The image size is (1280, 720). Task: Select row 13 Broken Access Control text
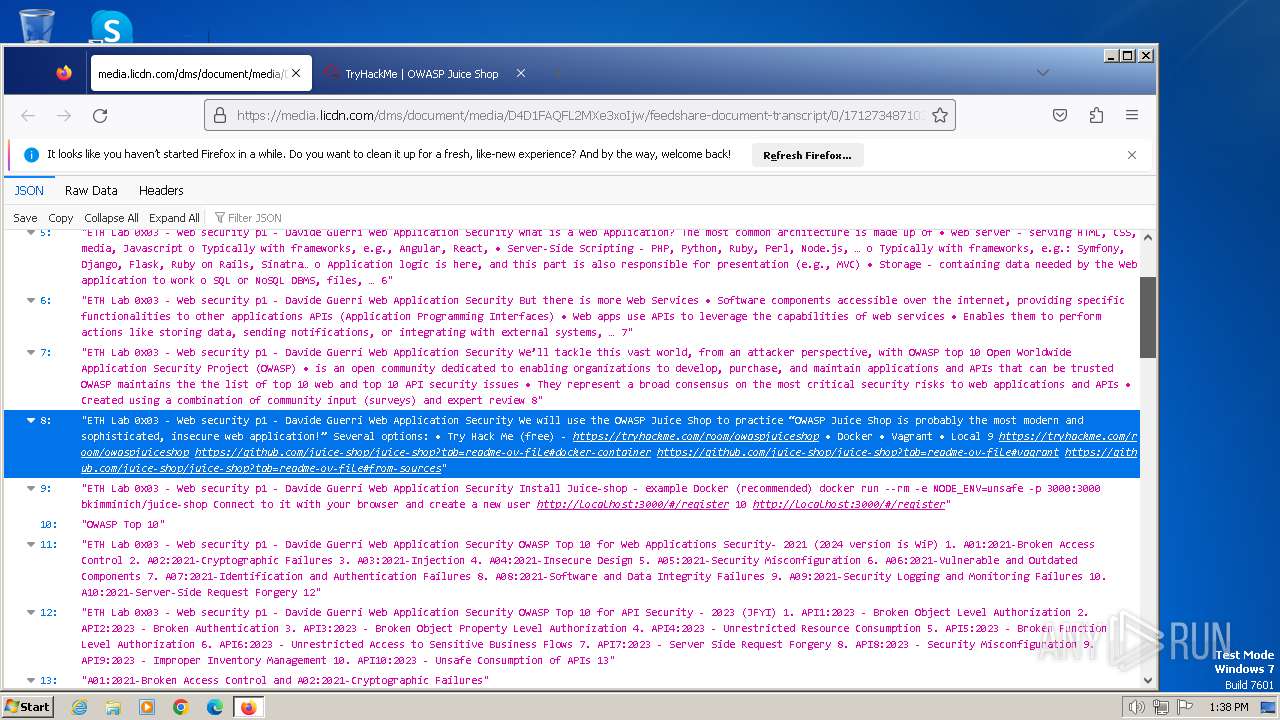tap(285, 680)
